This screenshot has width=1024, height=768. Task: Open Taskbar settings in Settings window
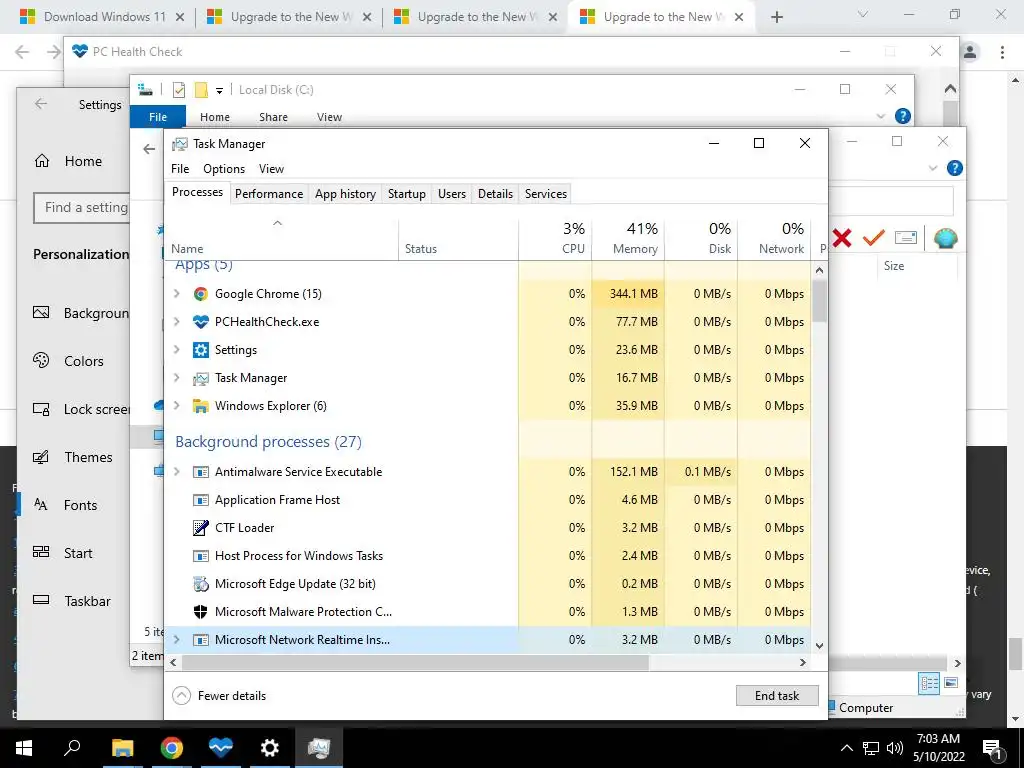pyautogui.click(x=73, y=601)
